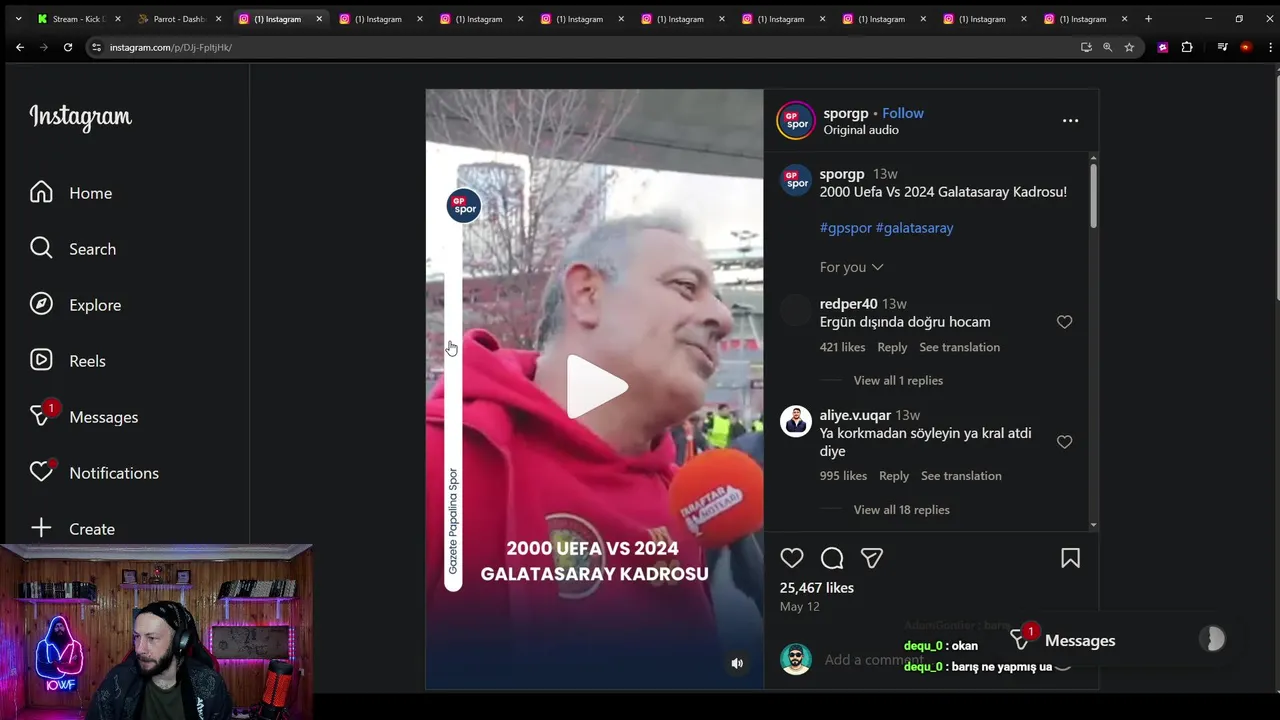Viewport: 1280px width, 720px height.
Task: Like the post with heart icon
Action: coord(792,558)
